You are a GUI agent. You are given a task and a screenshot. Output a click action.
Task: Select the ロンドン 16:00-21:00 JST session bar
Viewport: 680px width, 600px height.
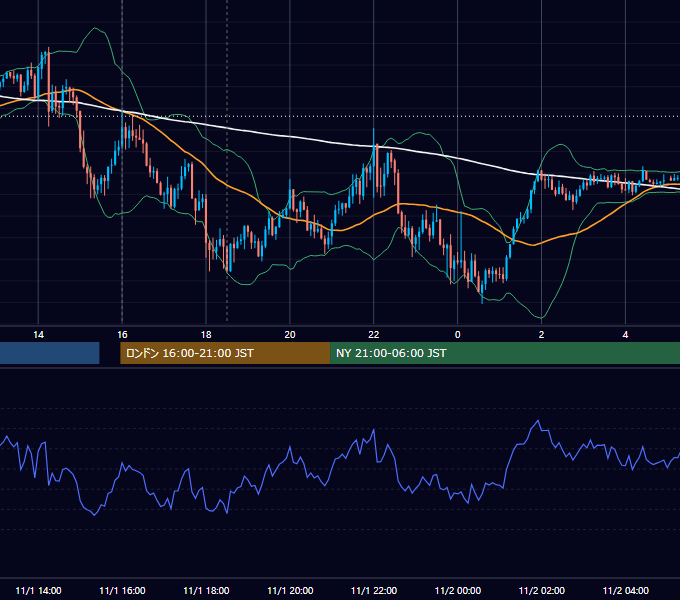pos(225,353)
